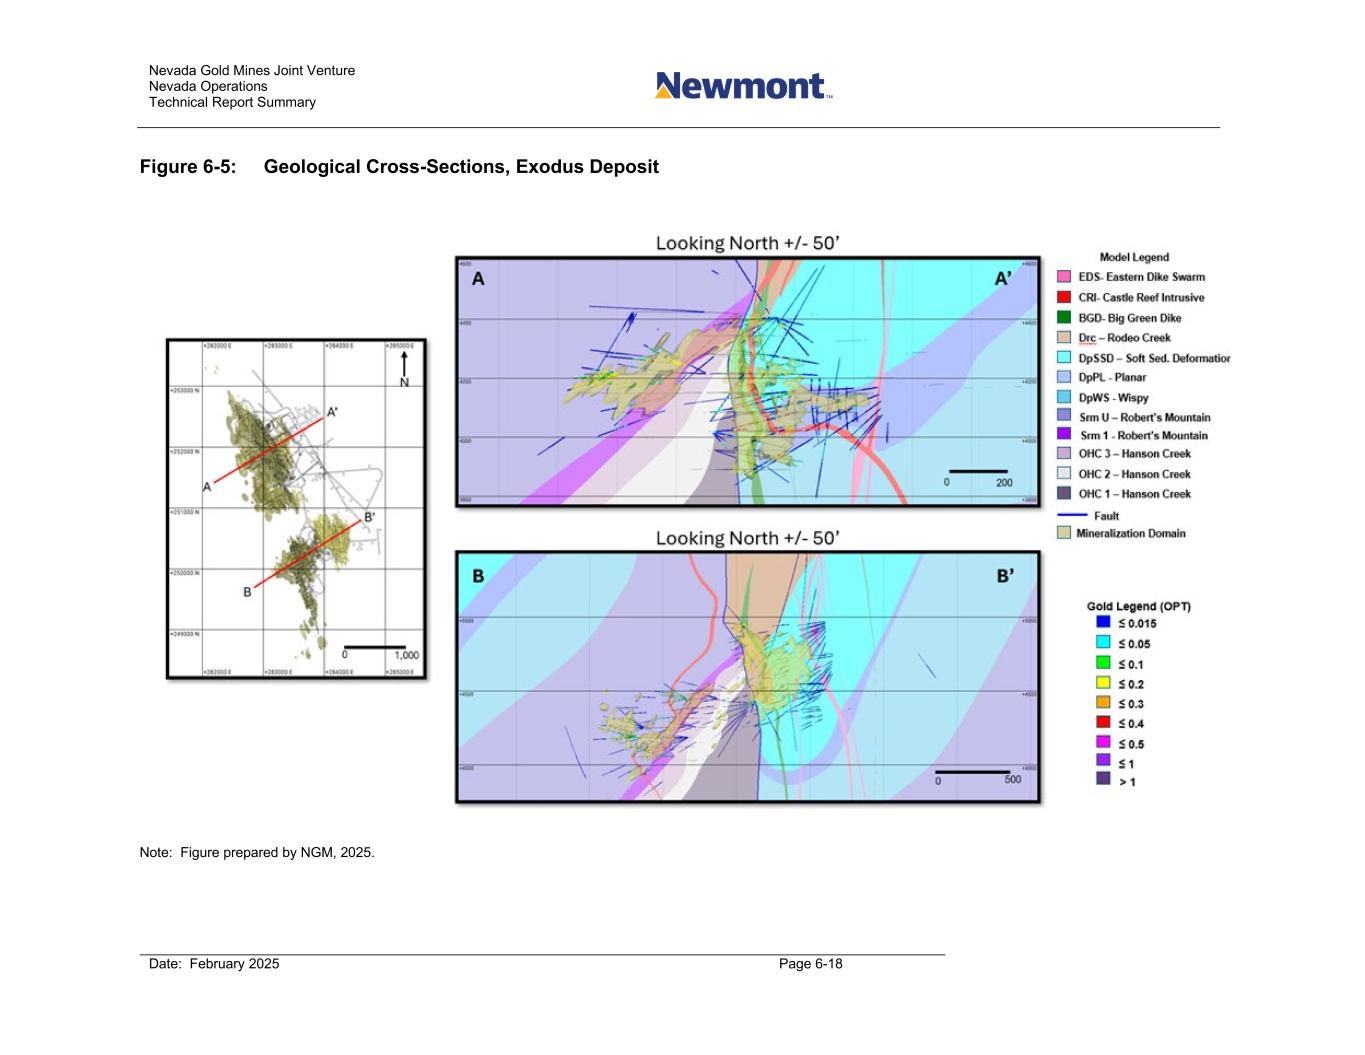Click the 0–200 scale bar in section A
Image resolution: width=1365 pixels, height=1055 pixels.
(x=977, y=472)
